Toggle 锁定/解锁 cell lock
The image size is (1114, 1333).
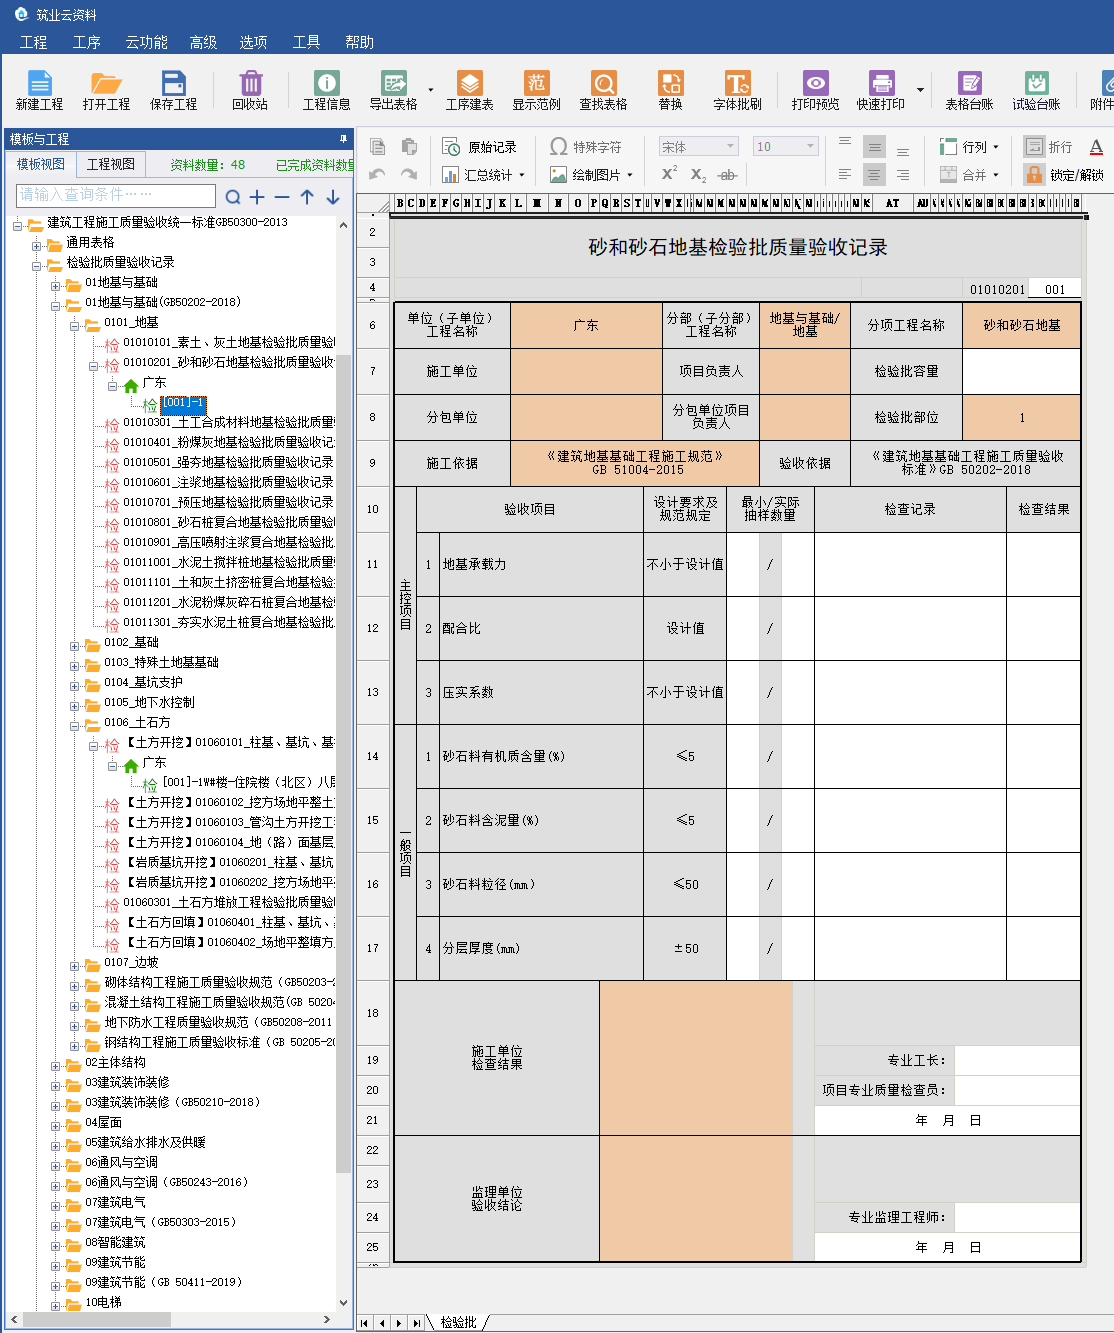click(x=1065, y=175)
